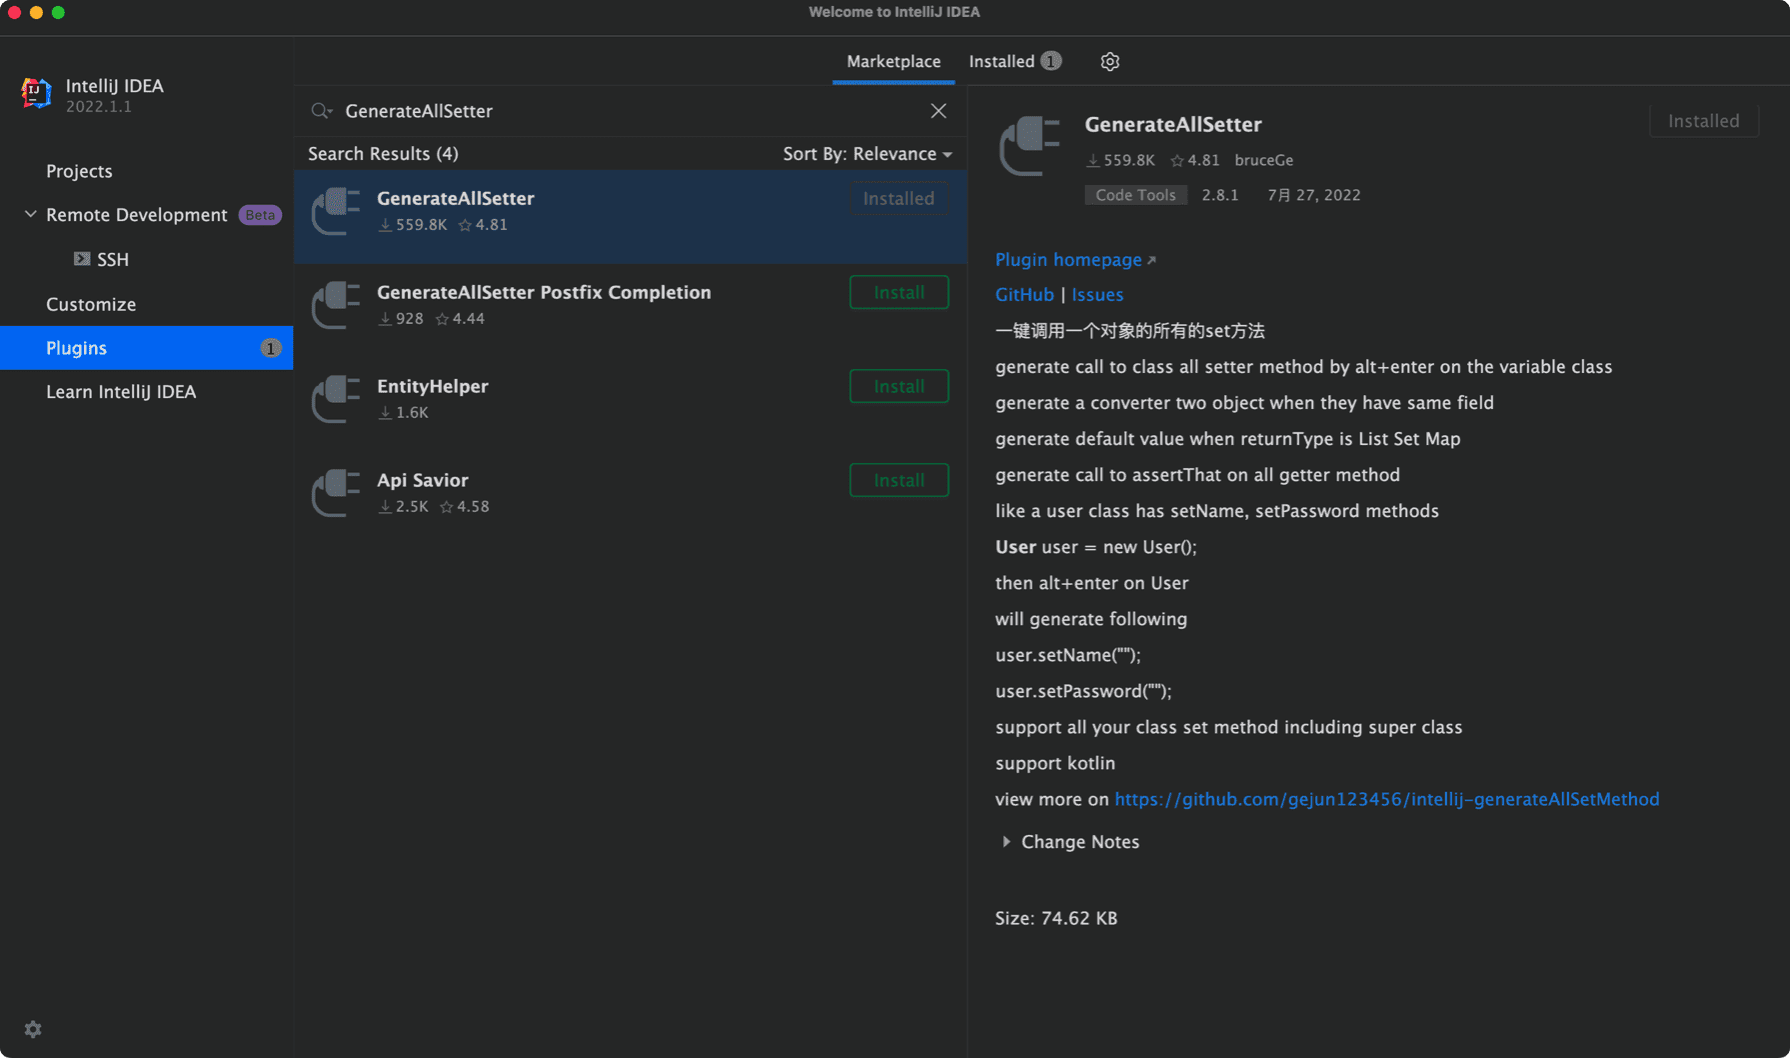Open the Sort By Relevance dropdown
Screen dimensions: 1790x1058
pos(867,154)
